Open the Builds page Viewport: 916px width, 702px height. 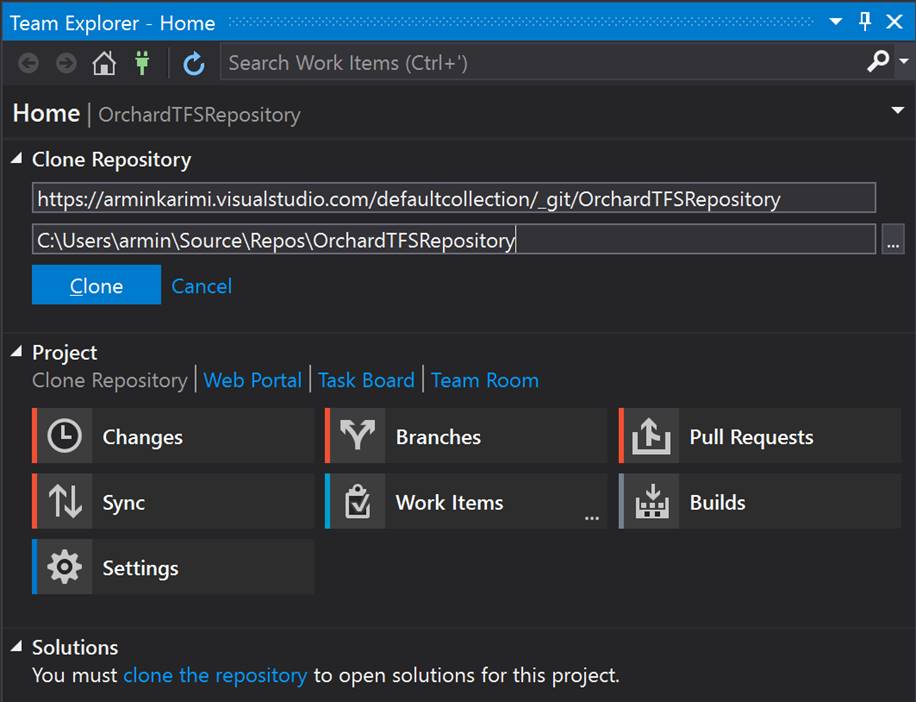coord(715,502)
